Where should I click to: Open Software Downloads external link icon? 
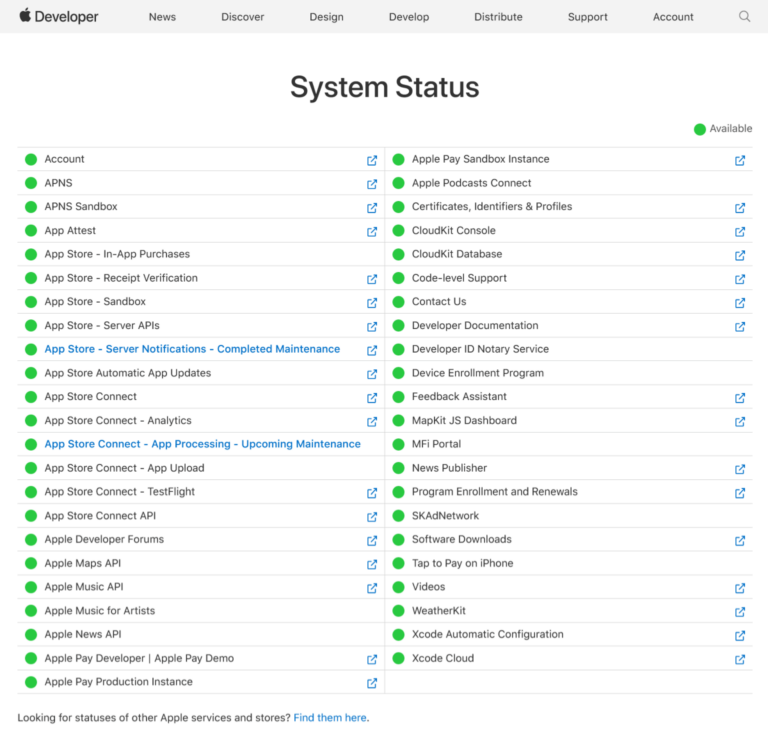[x=740, y=541]
